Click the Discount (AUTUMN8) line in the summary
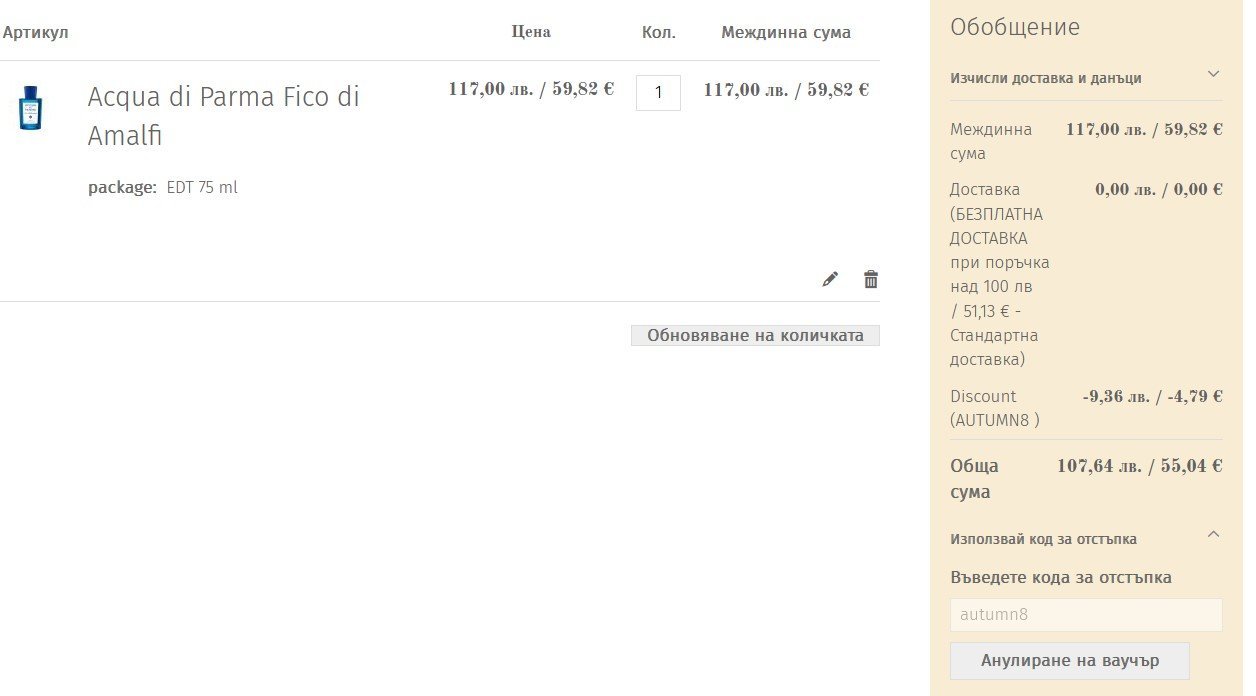Screen dimensions: 1256x696 (x=994, y=408)
